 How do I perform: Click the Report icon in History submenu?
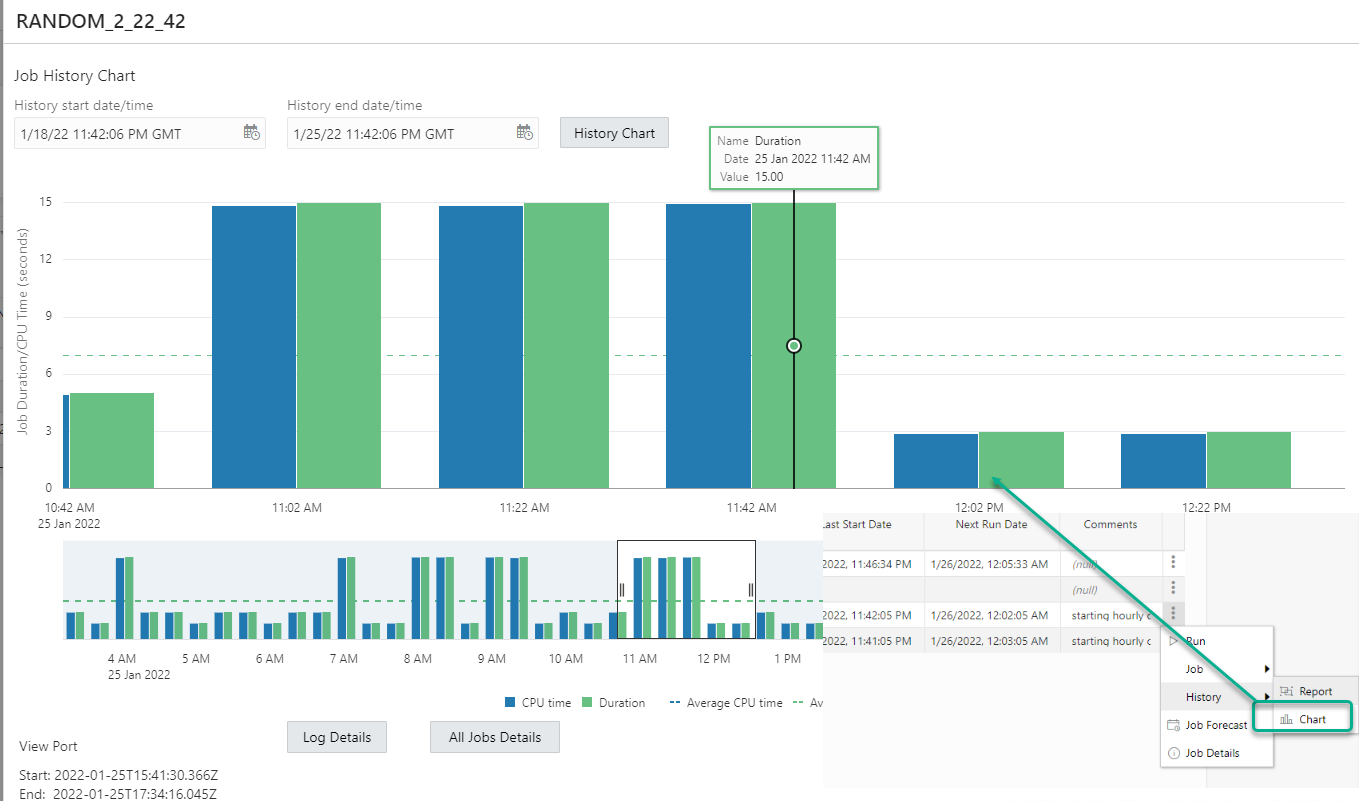(x=1286, y=691)
